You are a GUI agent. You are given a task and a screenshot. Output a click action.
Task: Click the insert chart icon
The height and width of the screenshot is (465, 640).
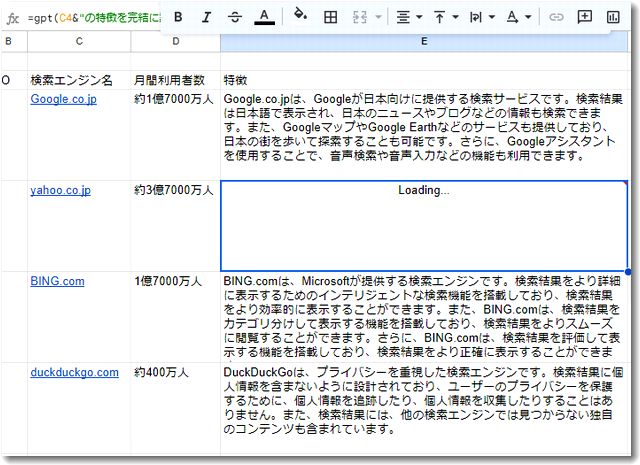(x=613, y=17)
